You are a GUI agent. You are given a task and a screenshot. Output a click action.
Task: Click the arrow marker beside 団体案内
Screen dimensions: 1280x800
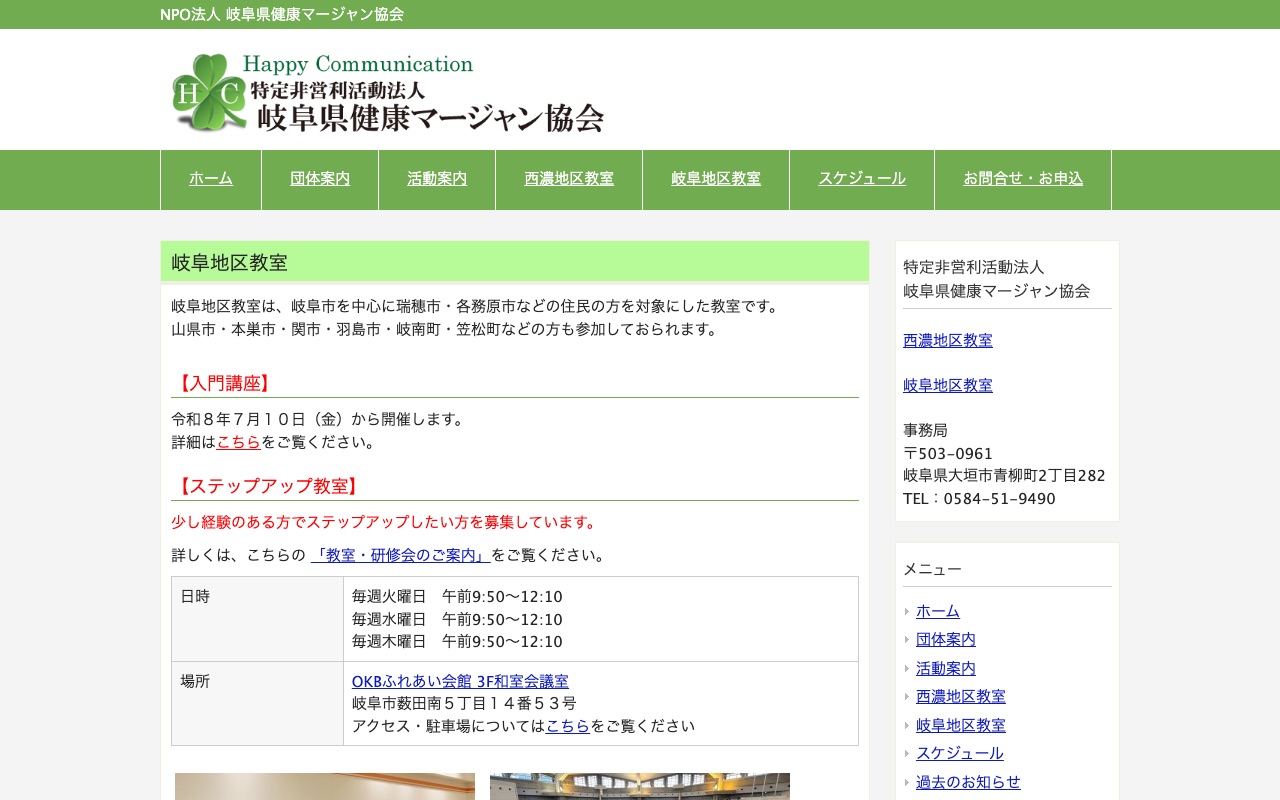pos(907,640)
